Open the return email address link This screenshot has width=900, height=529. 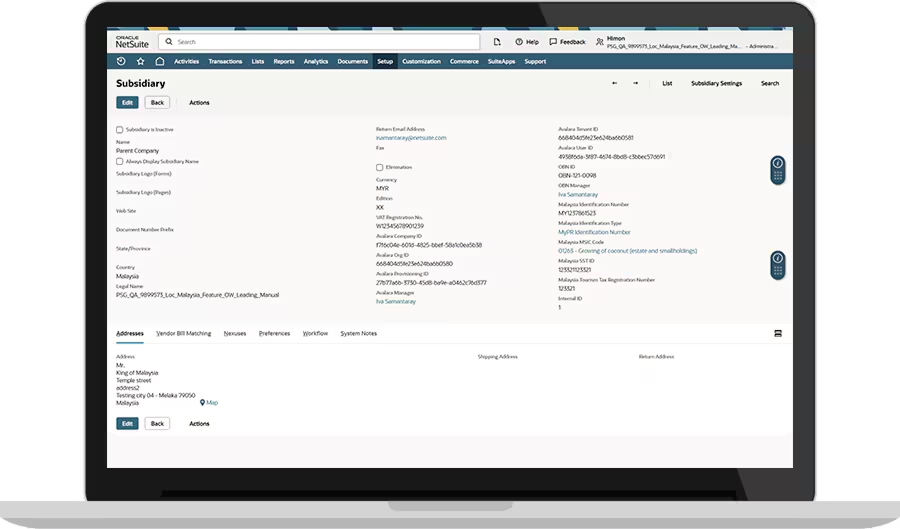pos(411,138)
